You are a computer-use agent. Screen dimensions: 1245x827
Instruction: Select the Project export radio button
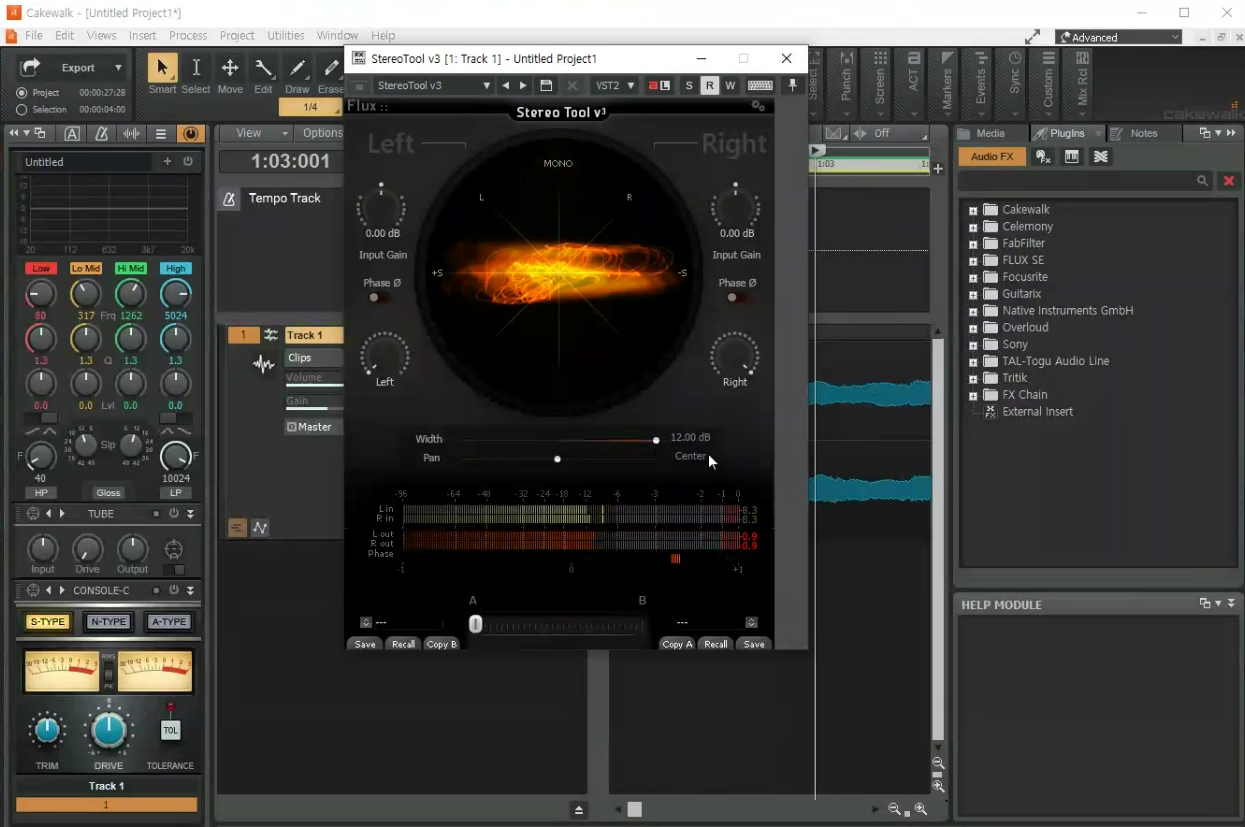(x=22, y=93)
